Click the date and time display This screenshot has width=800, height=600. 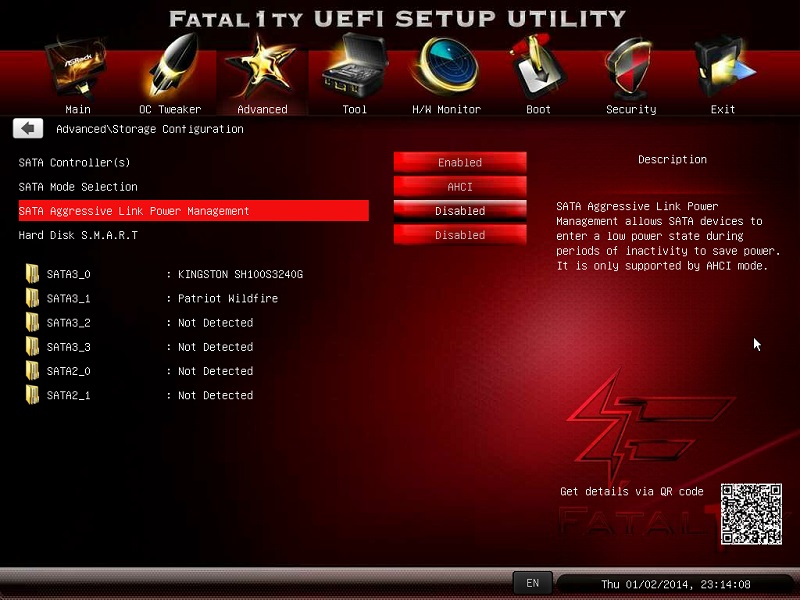675,584
